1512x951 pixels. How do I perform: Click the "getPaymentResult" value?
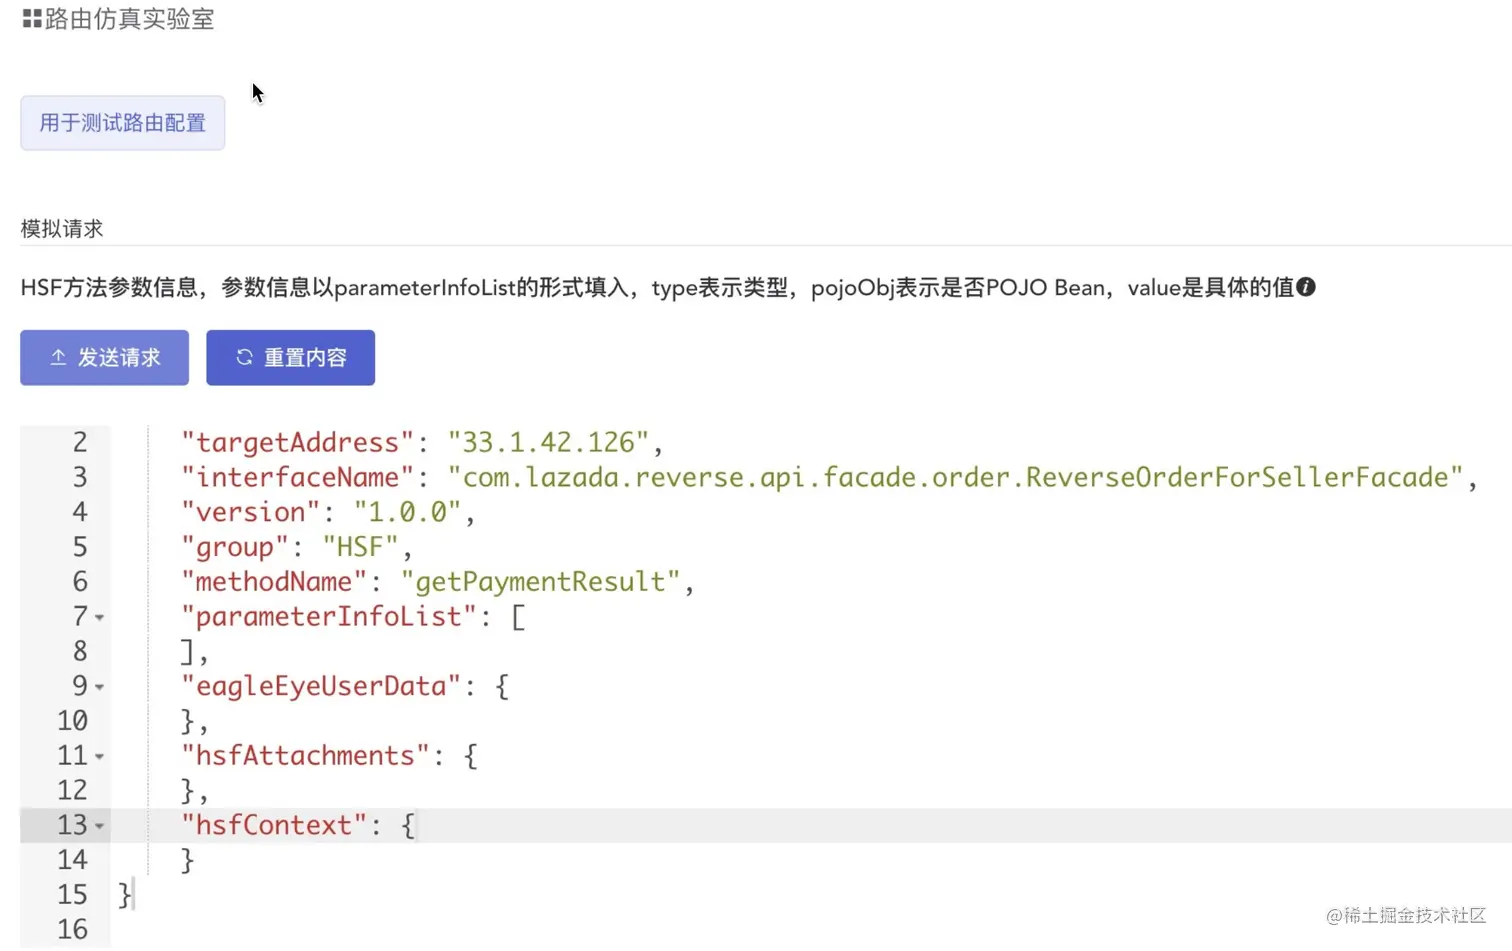(540, 581)
